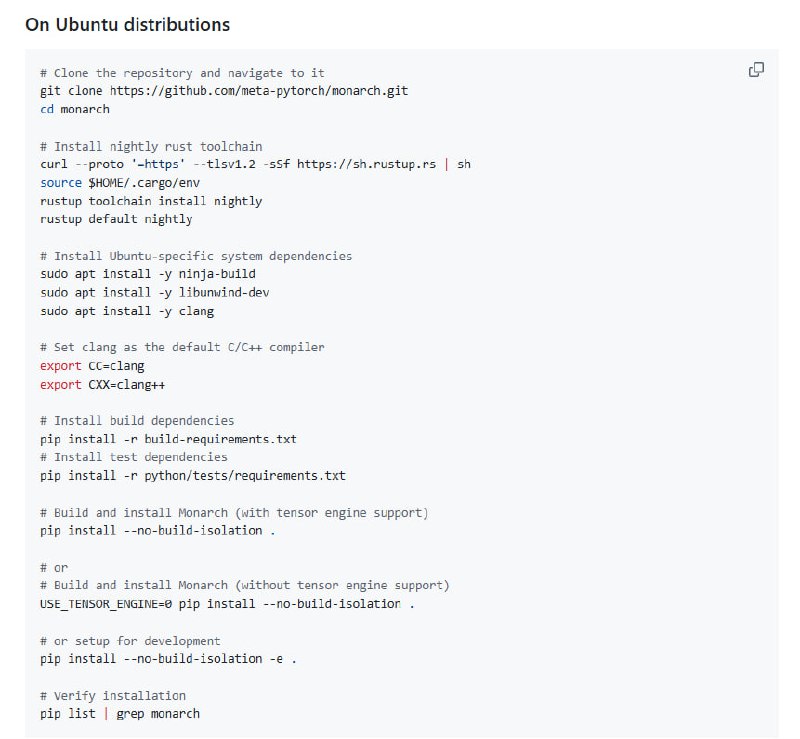800x739 pixels.
Task: Click the copy code icon
Action: pyautogui.click(x=756, y=69)
